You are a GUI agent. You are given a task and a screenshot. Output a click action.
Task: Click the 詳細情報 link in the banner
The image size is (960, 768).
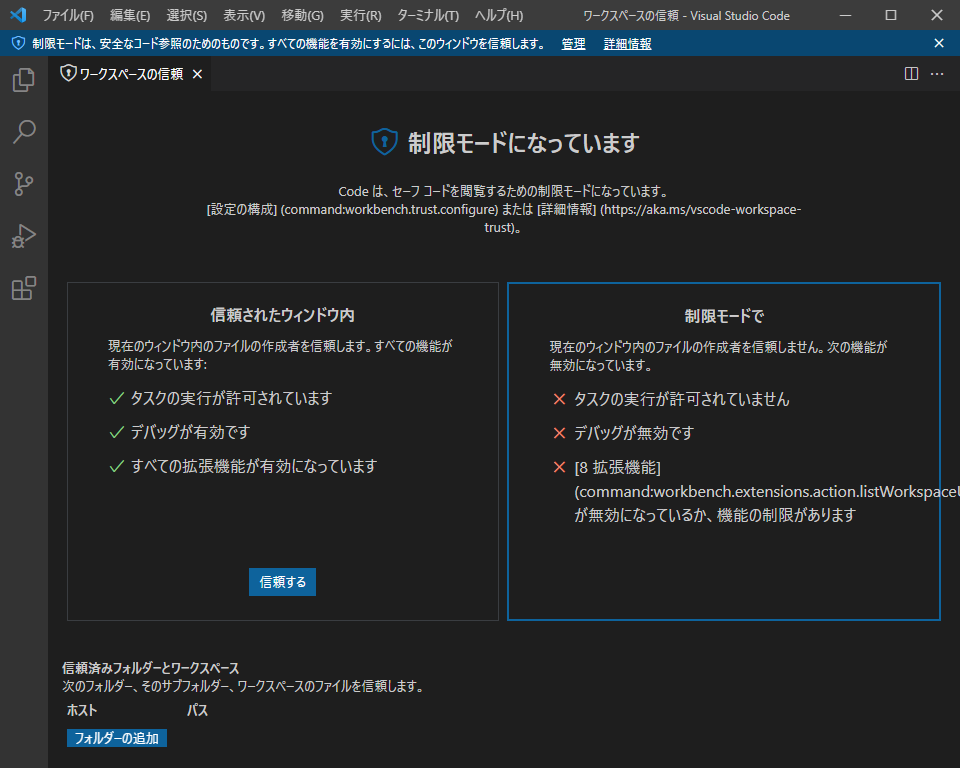pos(628,44)
